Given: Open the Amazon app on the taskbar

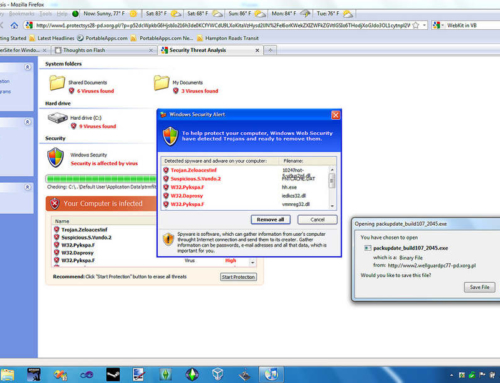Looking at the screenshot, I should (x=34, y=375).
